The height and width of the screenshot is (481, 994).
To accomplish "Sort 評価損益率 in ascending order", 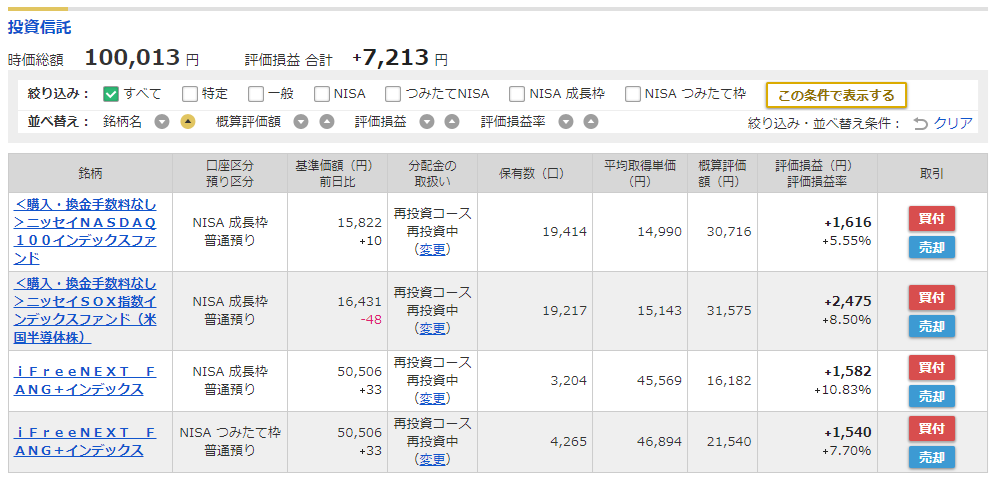I will [591, 122].
